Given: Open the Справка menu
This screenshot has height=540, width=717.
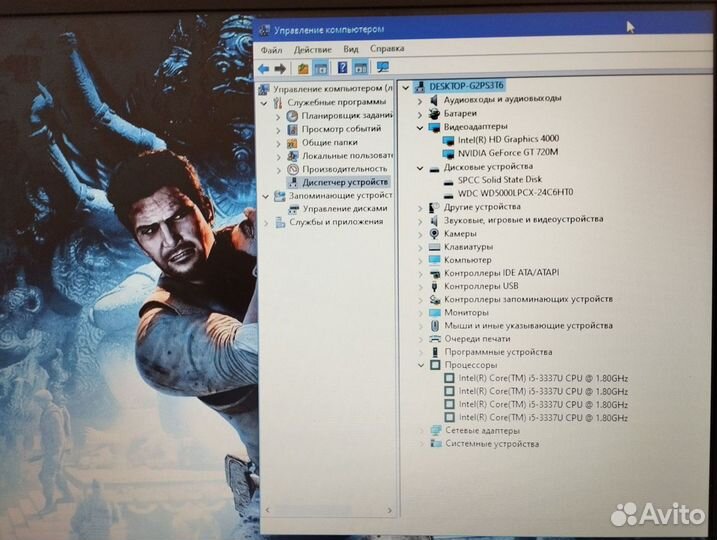Looking at the screenshot, I should [x=387, y=48].
